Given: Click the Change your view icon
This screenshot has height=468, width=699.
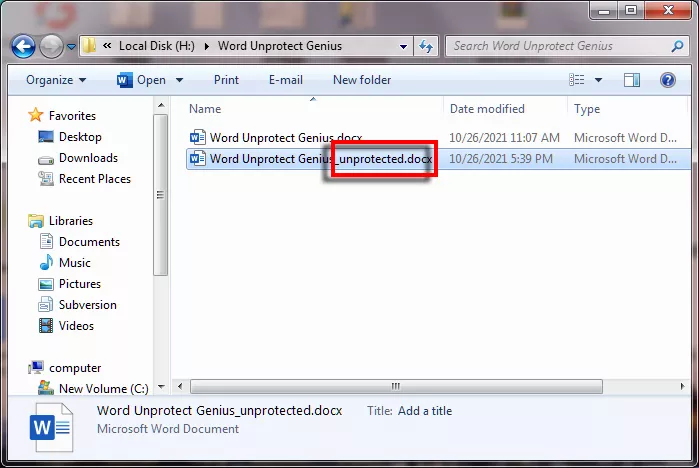Looking at the screenshot, I should [576, 80].
